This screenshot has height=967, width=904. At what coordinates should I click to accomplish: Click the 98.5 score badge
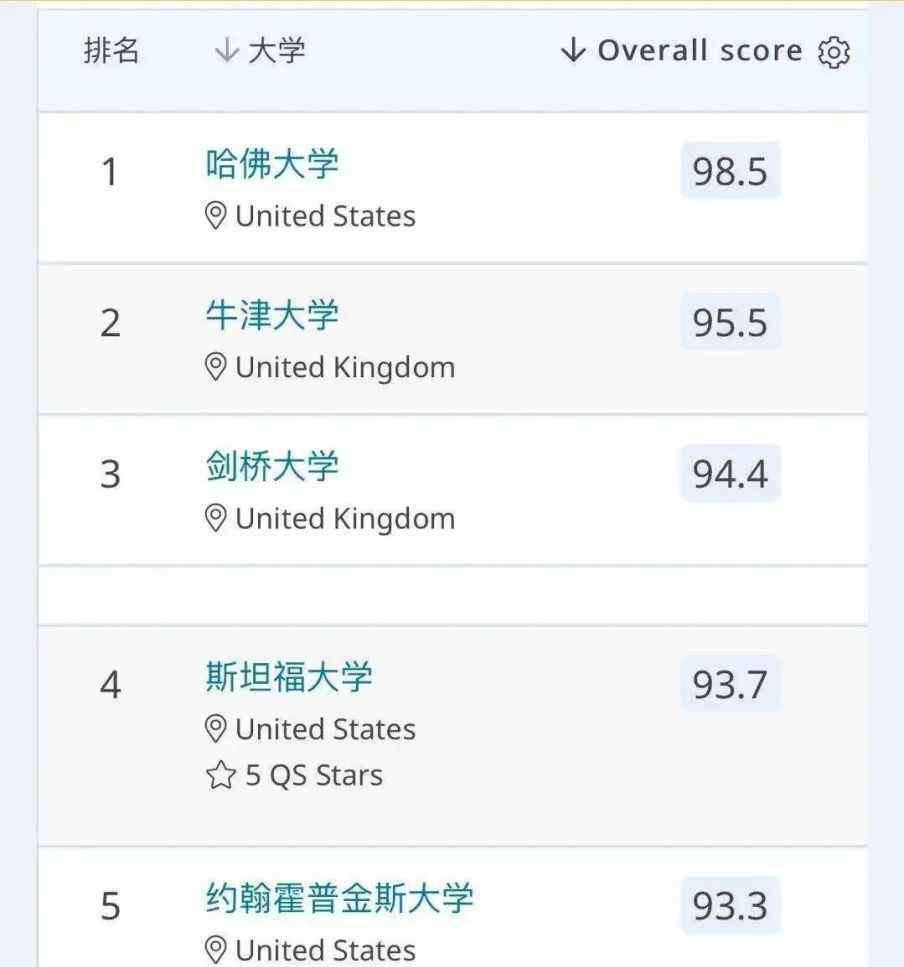click(730, 172)
